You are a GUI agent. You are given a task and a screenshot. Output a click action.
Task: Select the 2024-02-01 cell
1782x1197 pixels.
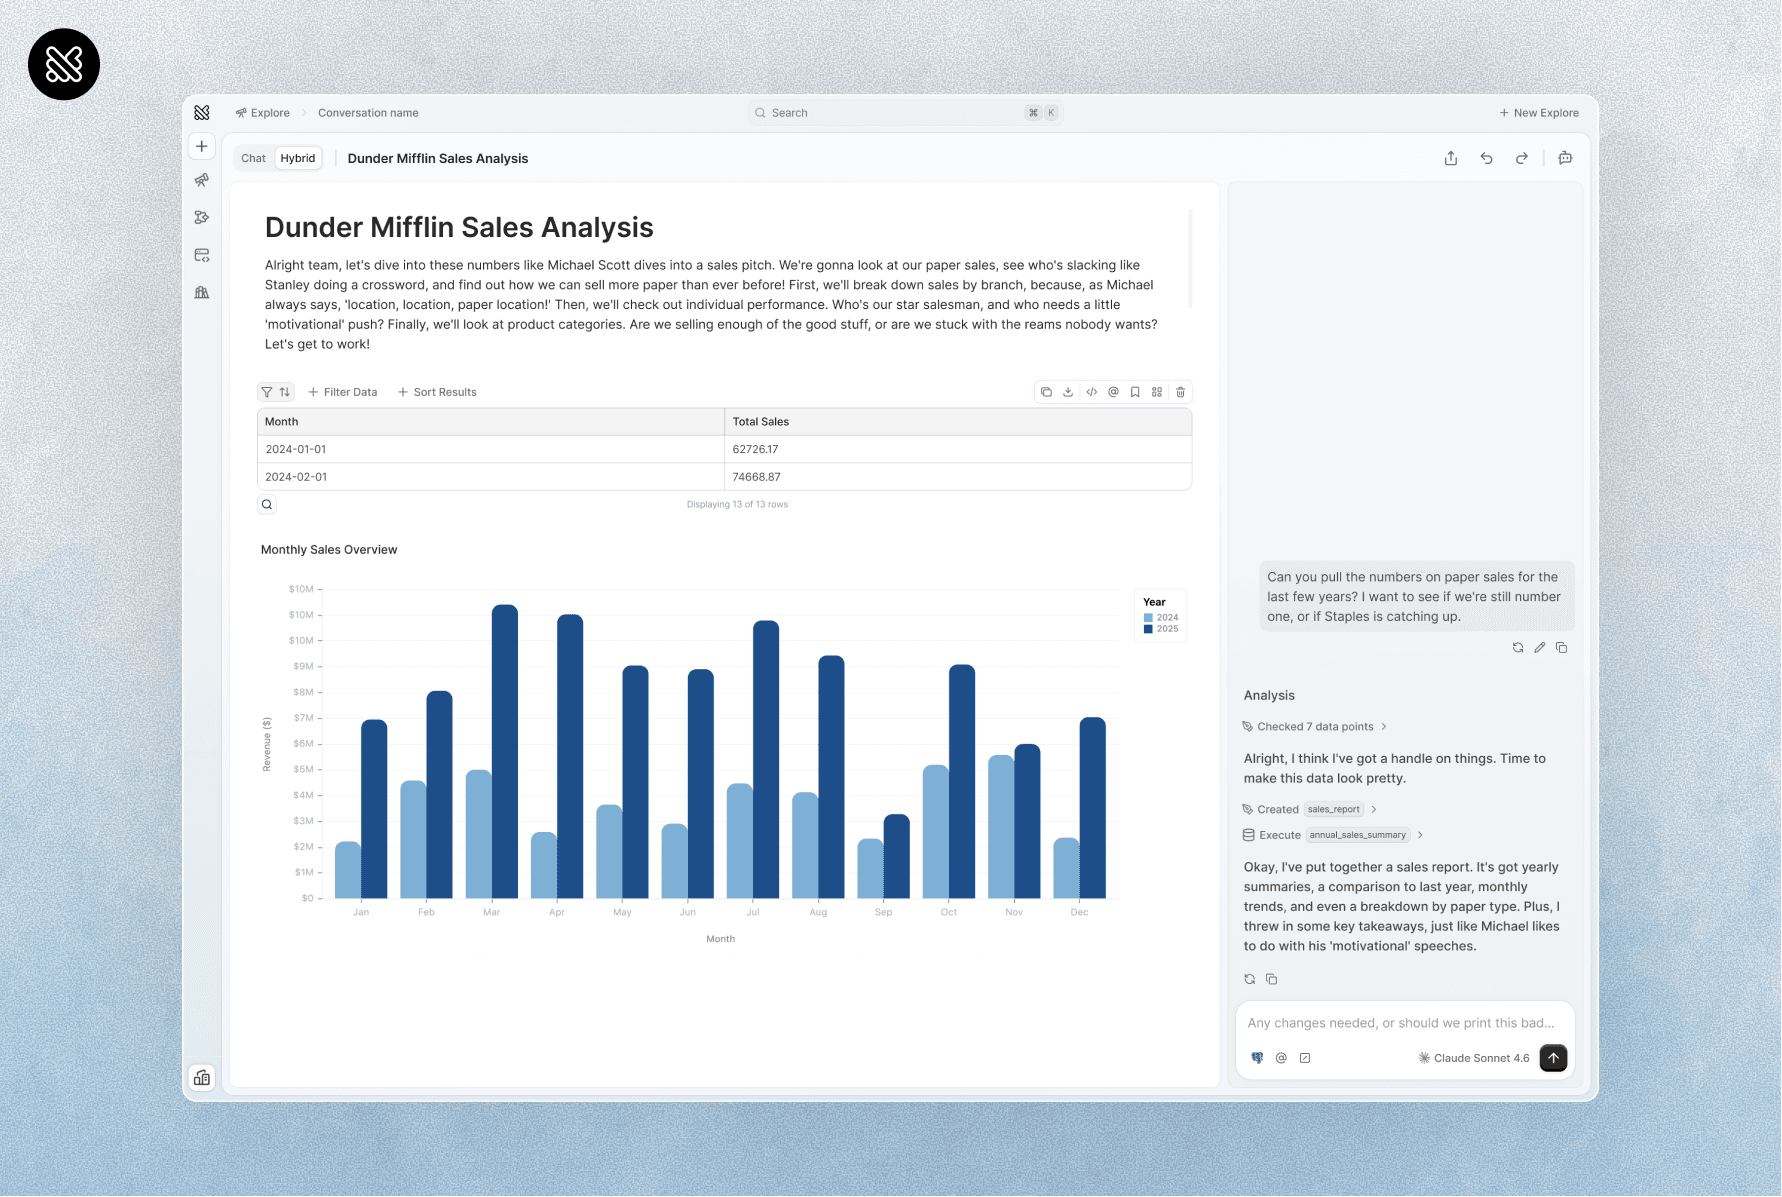(490, 477)
